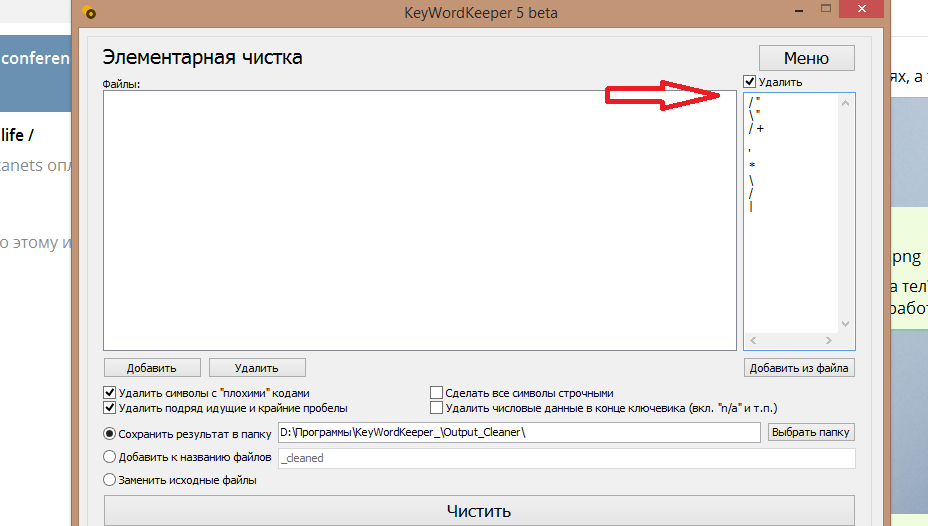This screenshot has width=928, height=526.
Task: Click the Удалить button under the files list
Action: click(257, 367)
